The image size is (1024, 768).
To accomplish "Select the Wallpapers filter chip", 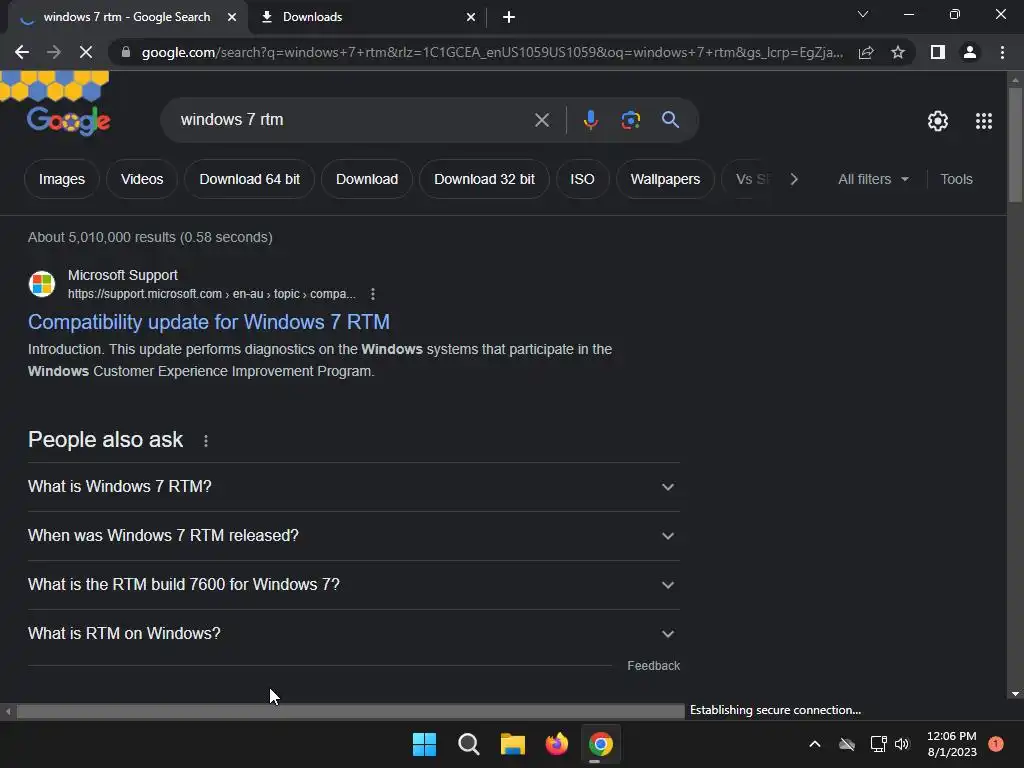I will [x=665, y=179].
